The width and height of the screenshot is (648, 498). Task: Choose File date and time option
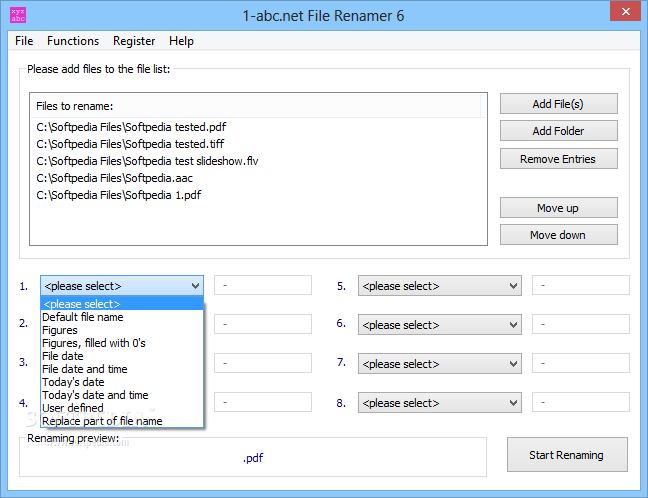(x=122, y=369)
